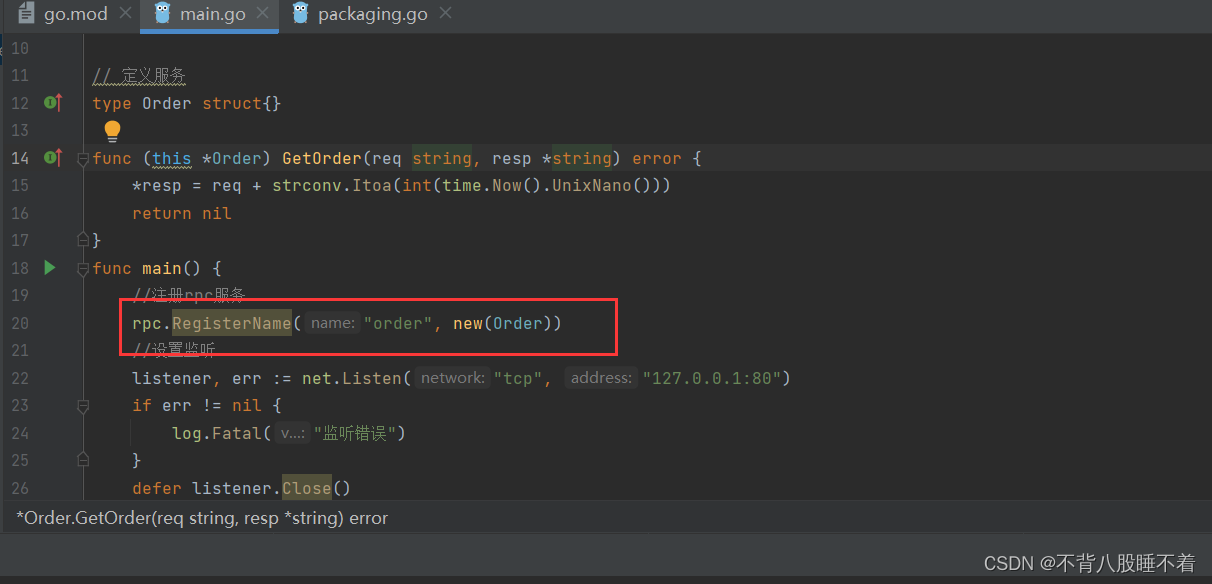The image size is (1212, 584).
Task: Click the // 定义服务 comment
Action: click(139, 76)
